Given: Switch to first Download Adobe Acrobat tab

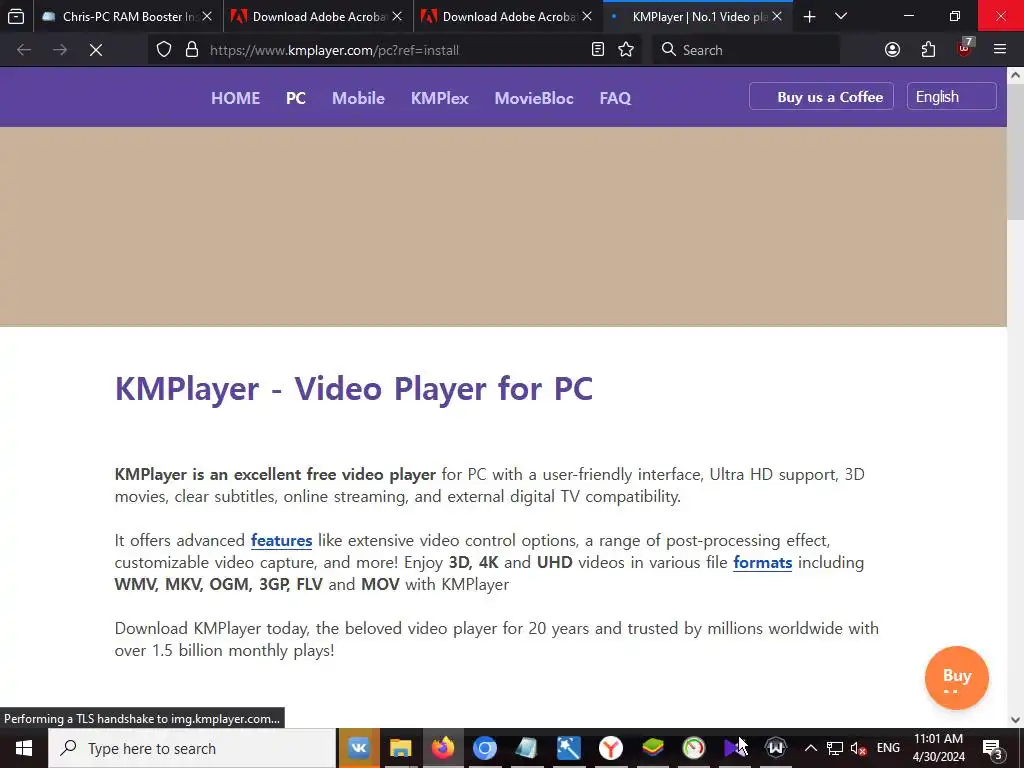Looking at the screenshot, I should (318, 17).
